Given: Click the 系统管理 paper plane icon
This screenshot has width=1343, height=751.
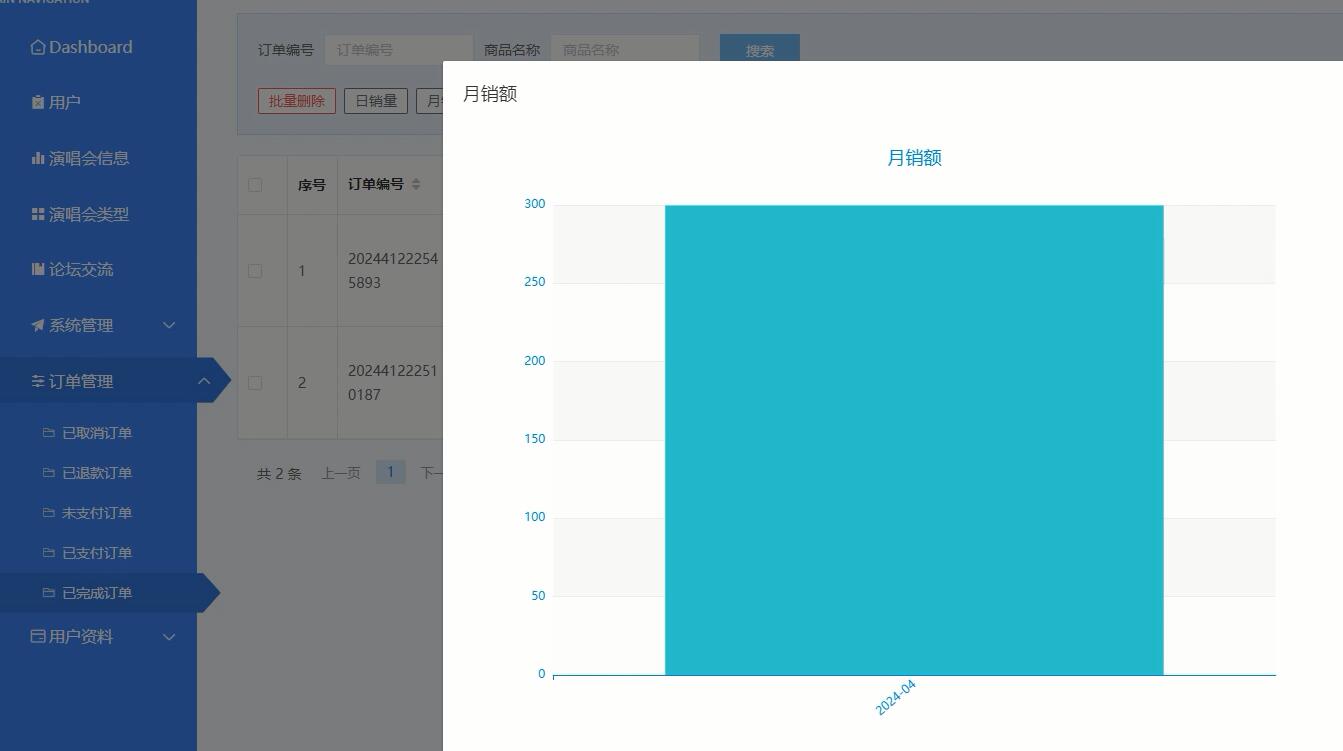Looking at the screenshot, I should (x=38, y=325).
